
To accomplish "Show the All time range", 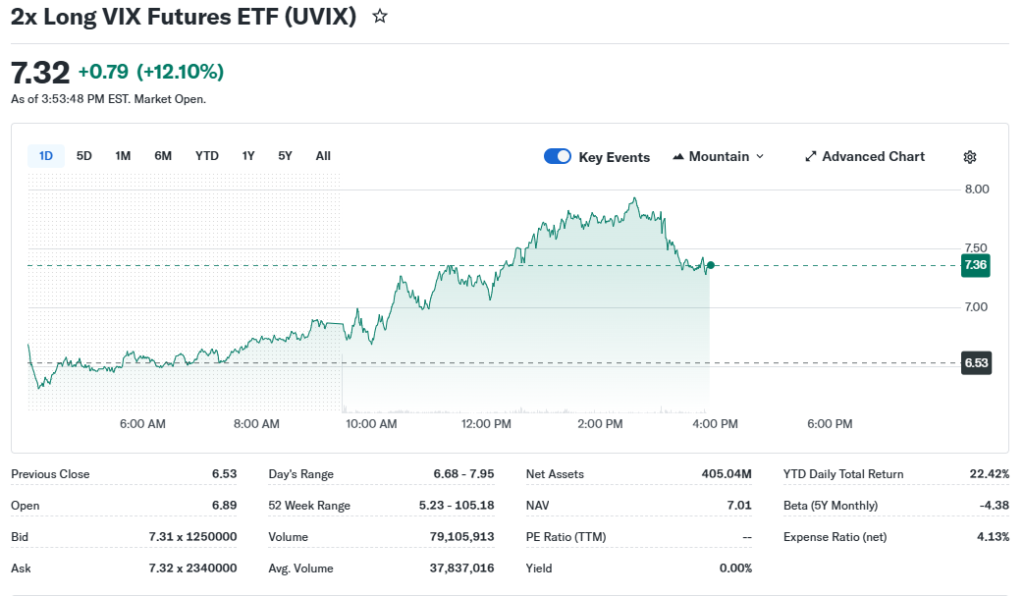I will (323, 156).
